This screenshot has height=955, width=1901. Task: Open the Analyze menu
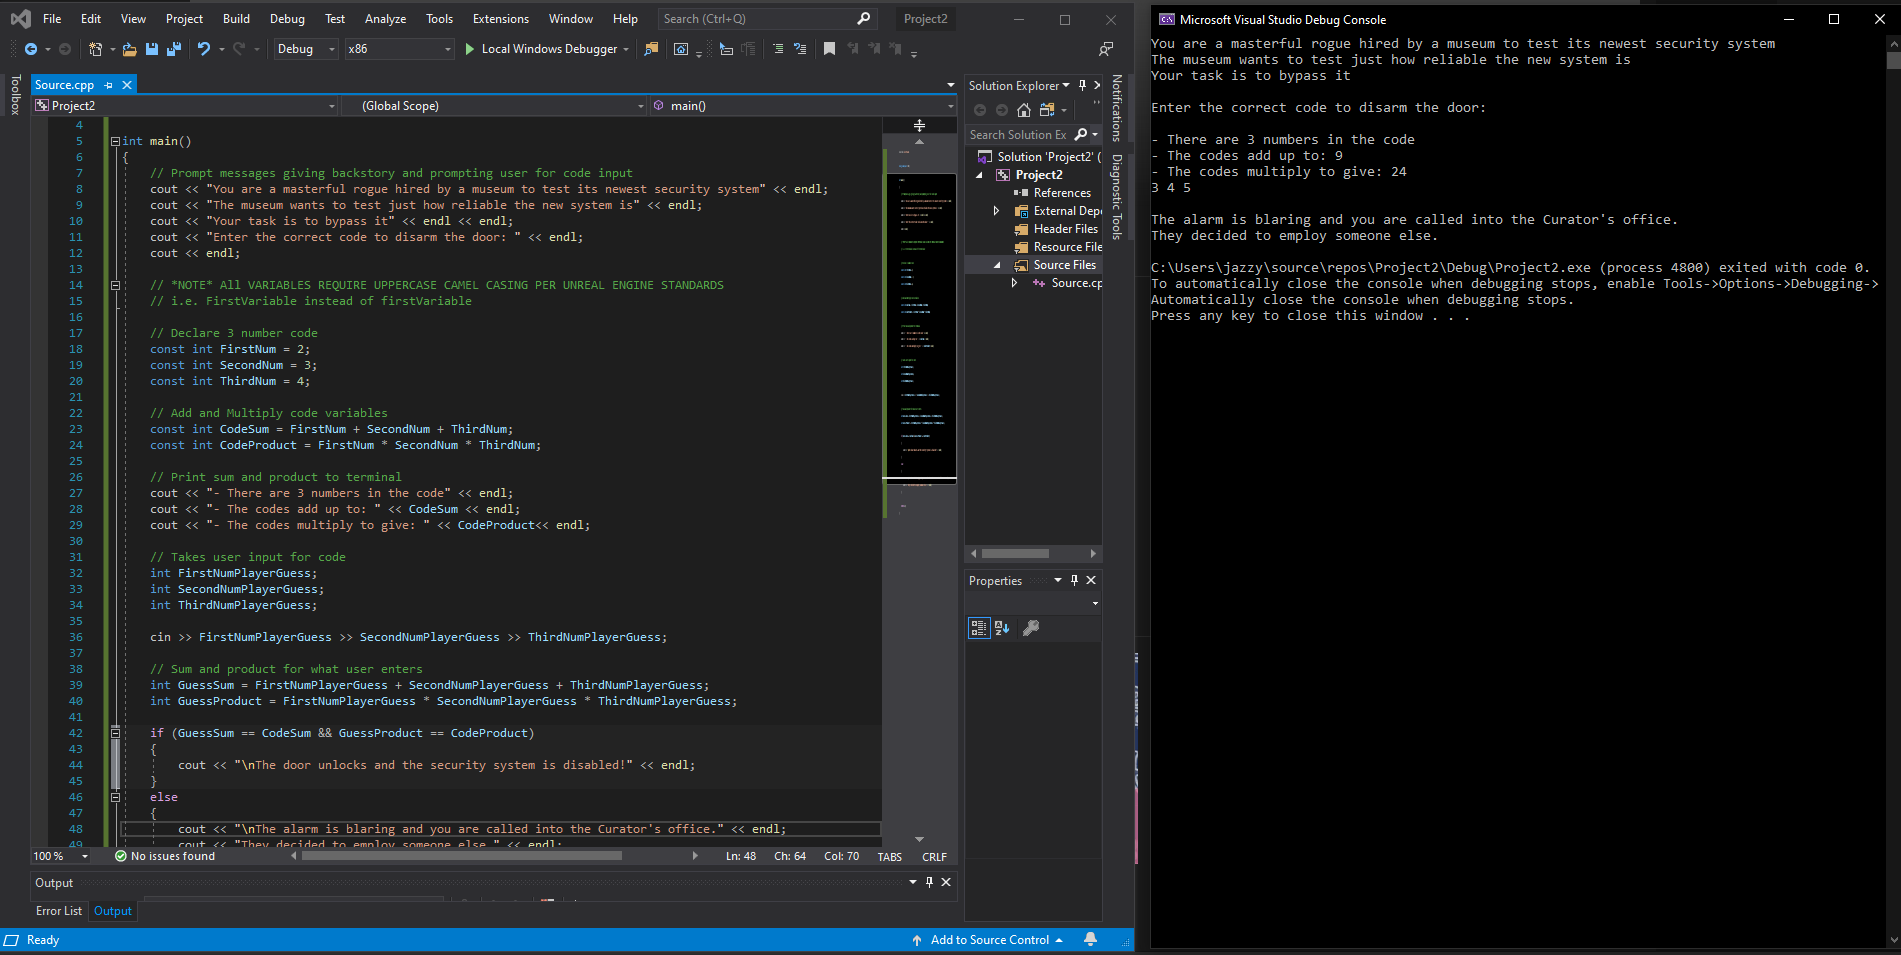coord(385,19)
